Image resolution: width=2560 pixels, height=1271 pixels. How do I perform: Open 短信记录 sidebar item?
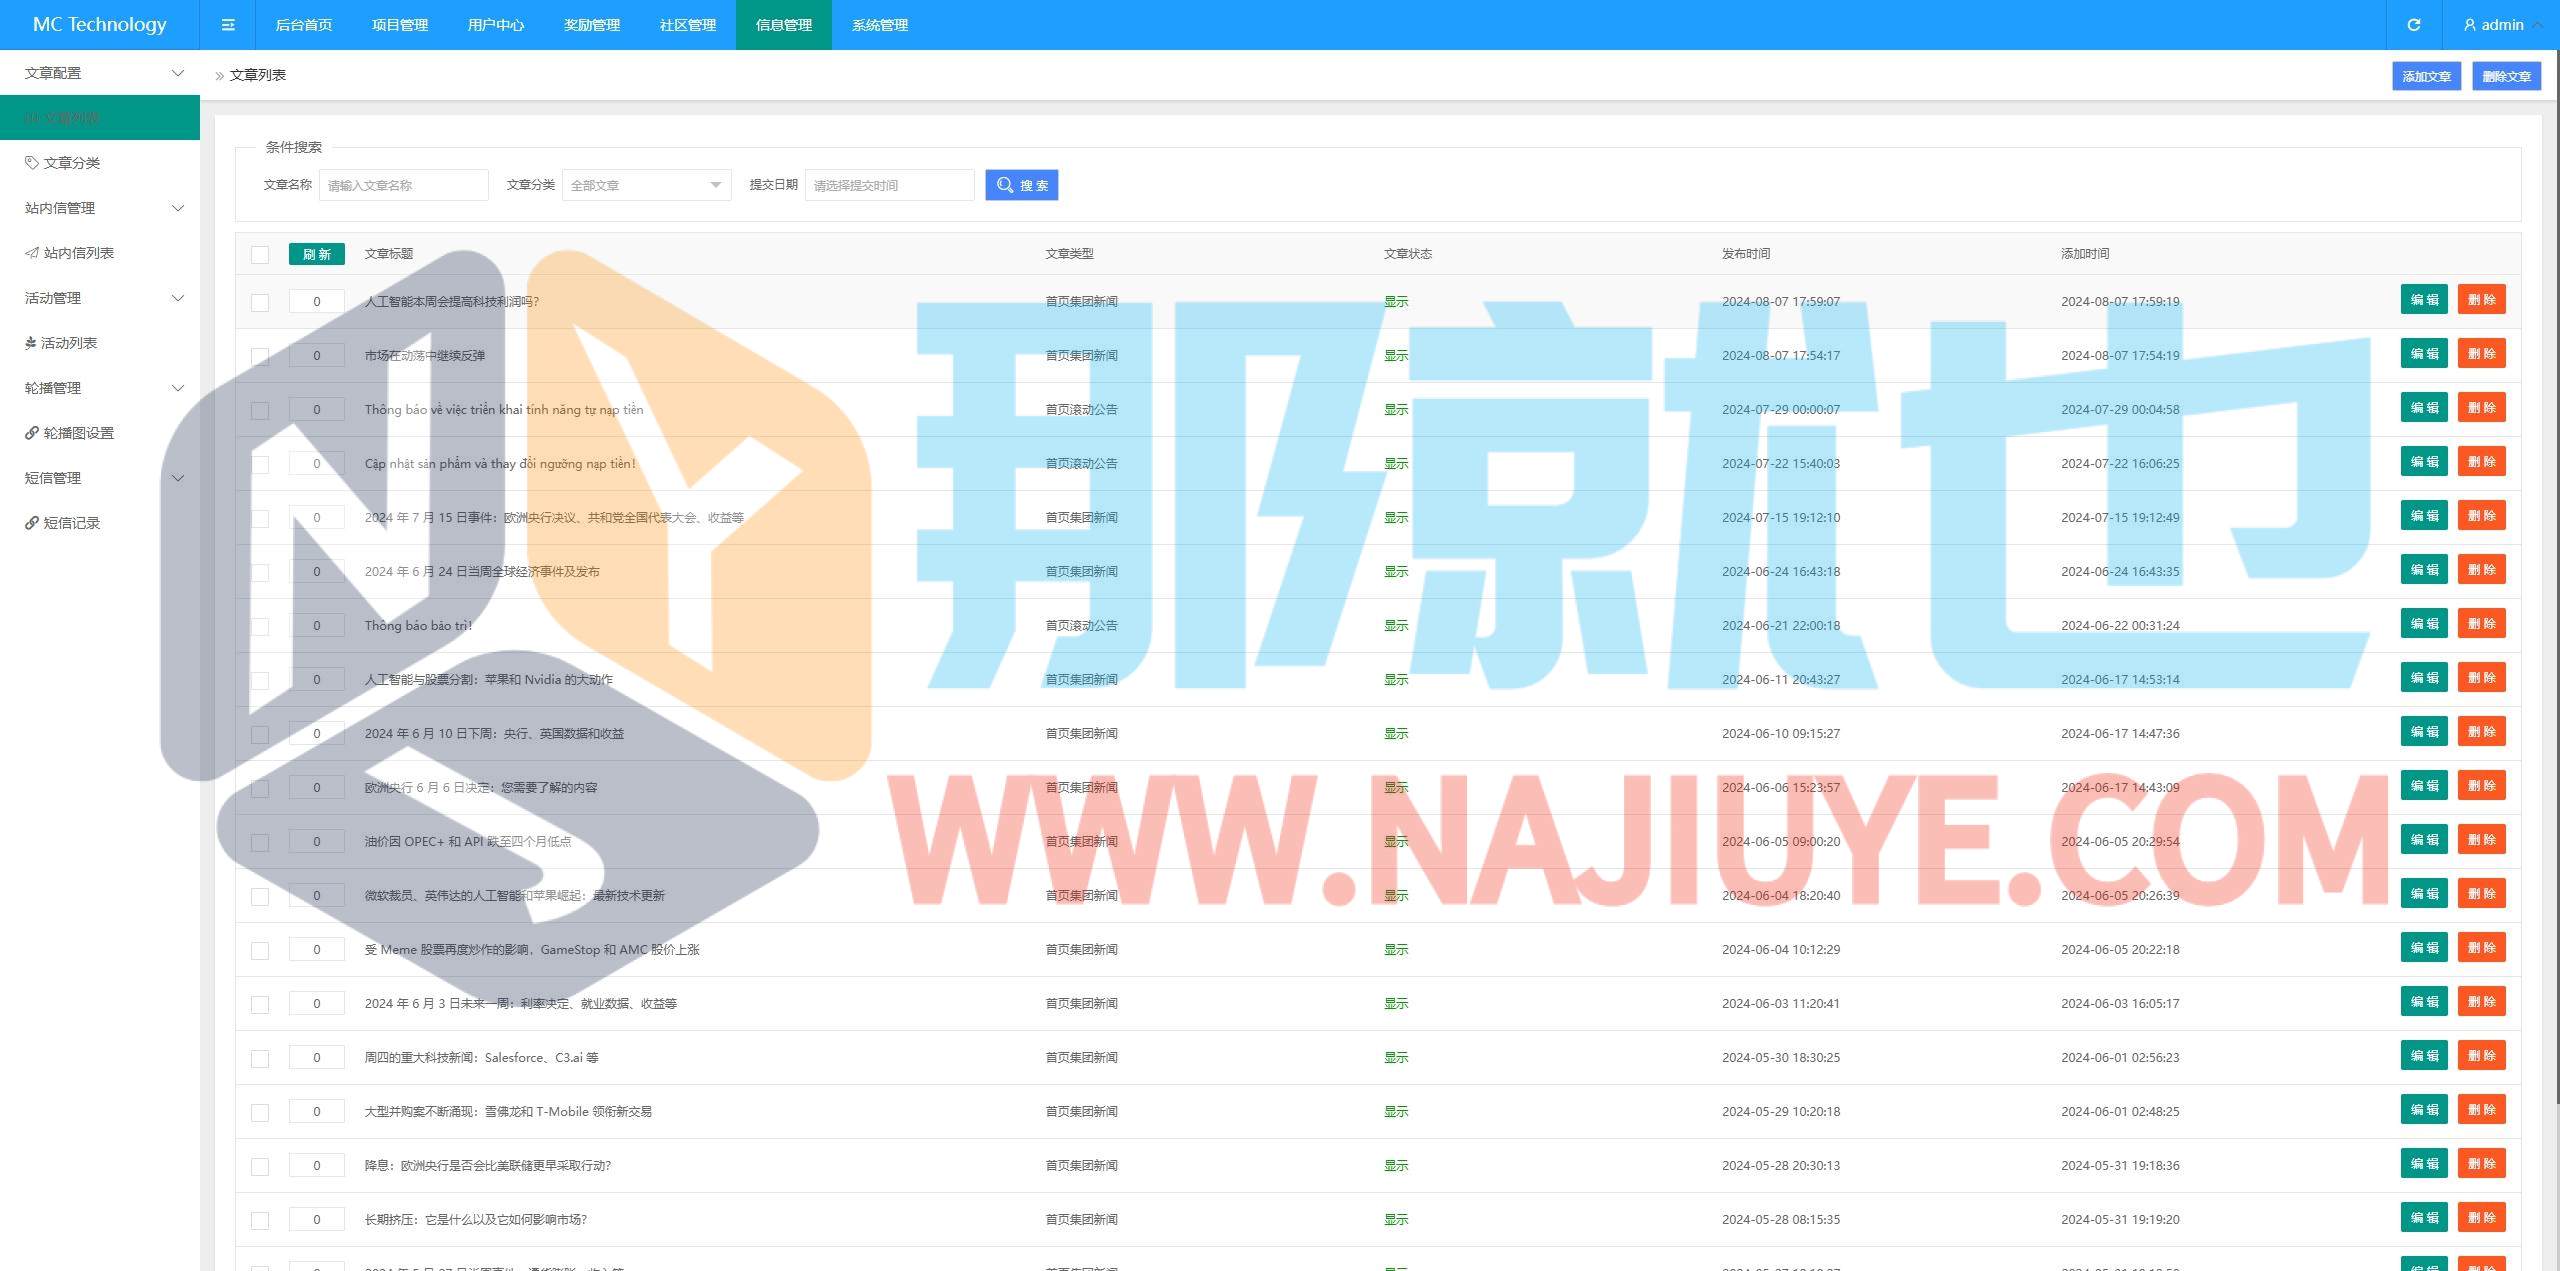point(70,523)
